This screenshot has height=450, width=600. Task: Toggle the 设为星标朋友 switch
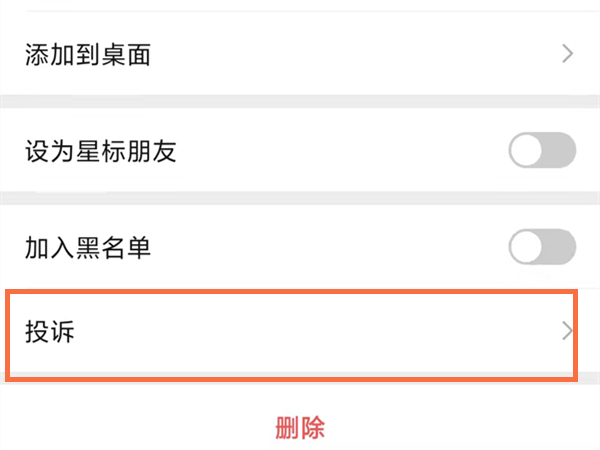point(542,152)
